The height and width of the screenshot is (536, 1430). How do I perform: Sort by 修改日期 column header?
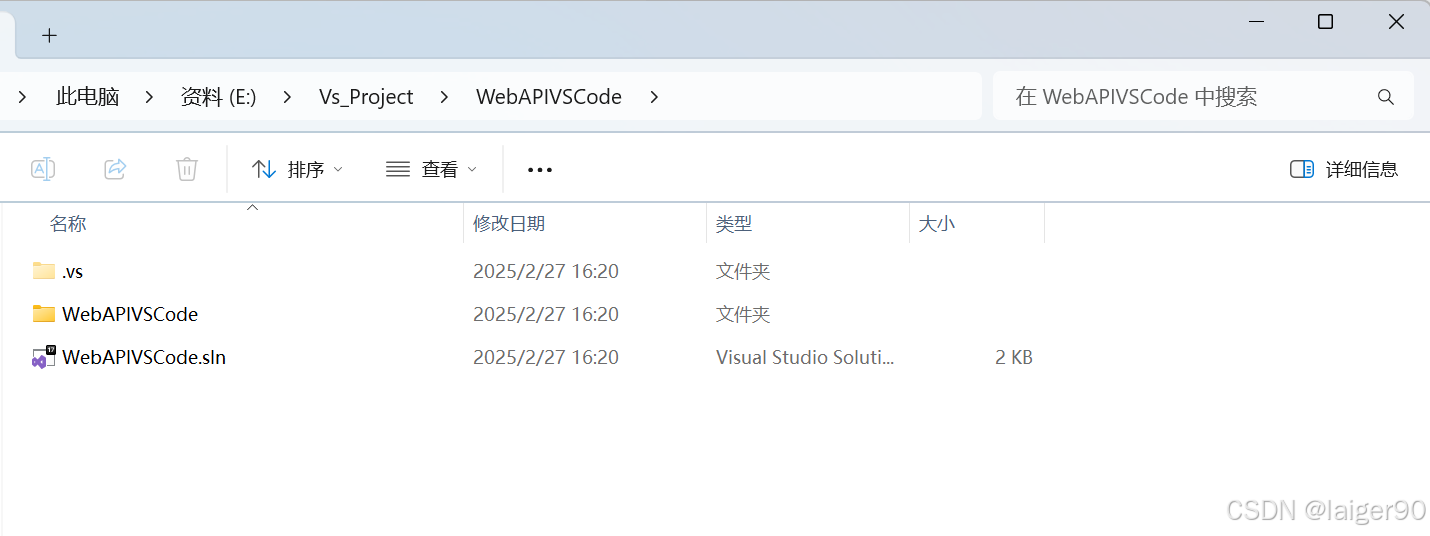pos(509,224)
